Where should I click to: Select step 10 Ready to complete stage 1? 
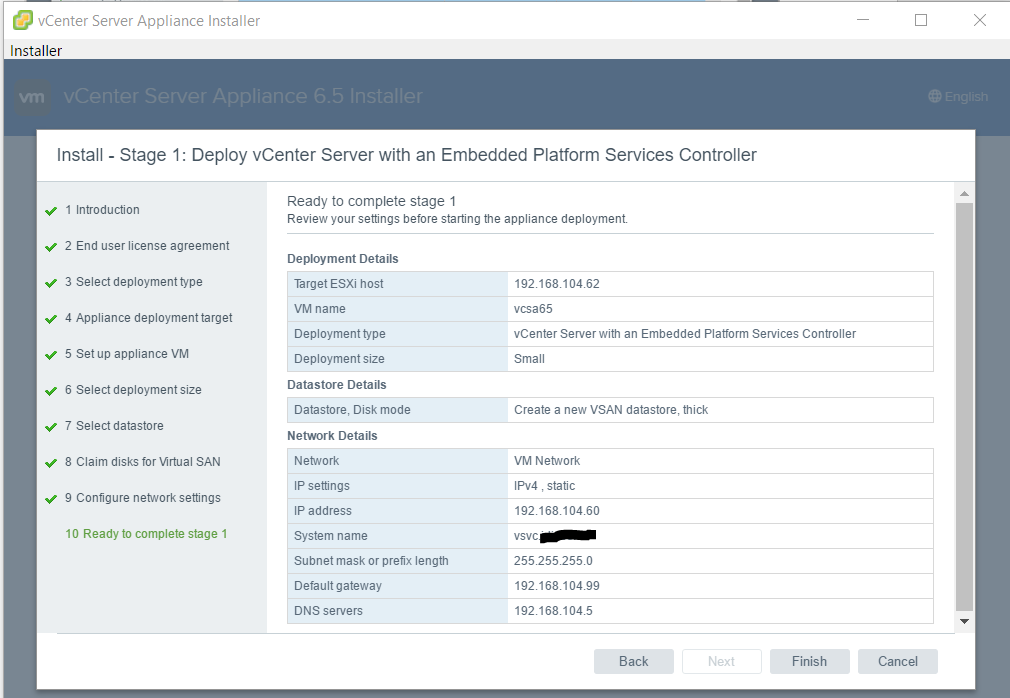tap(146, 534)
